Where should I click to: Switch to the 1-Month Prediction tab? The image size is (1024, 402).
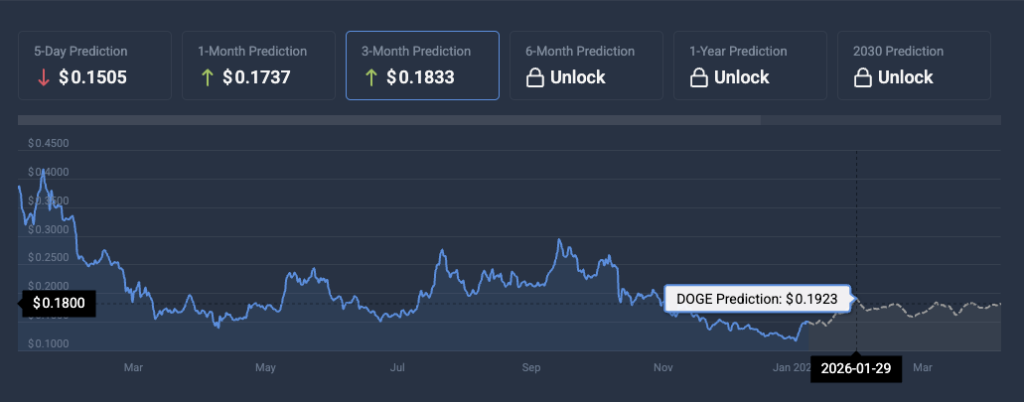click(x=258, y=65)
